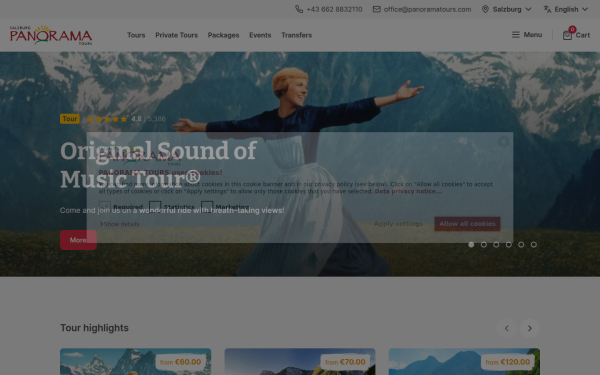Click the Original Sound of Music Tour heading
The image size is (600, 375).
[x=158, y=165]
